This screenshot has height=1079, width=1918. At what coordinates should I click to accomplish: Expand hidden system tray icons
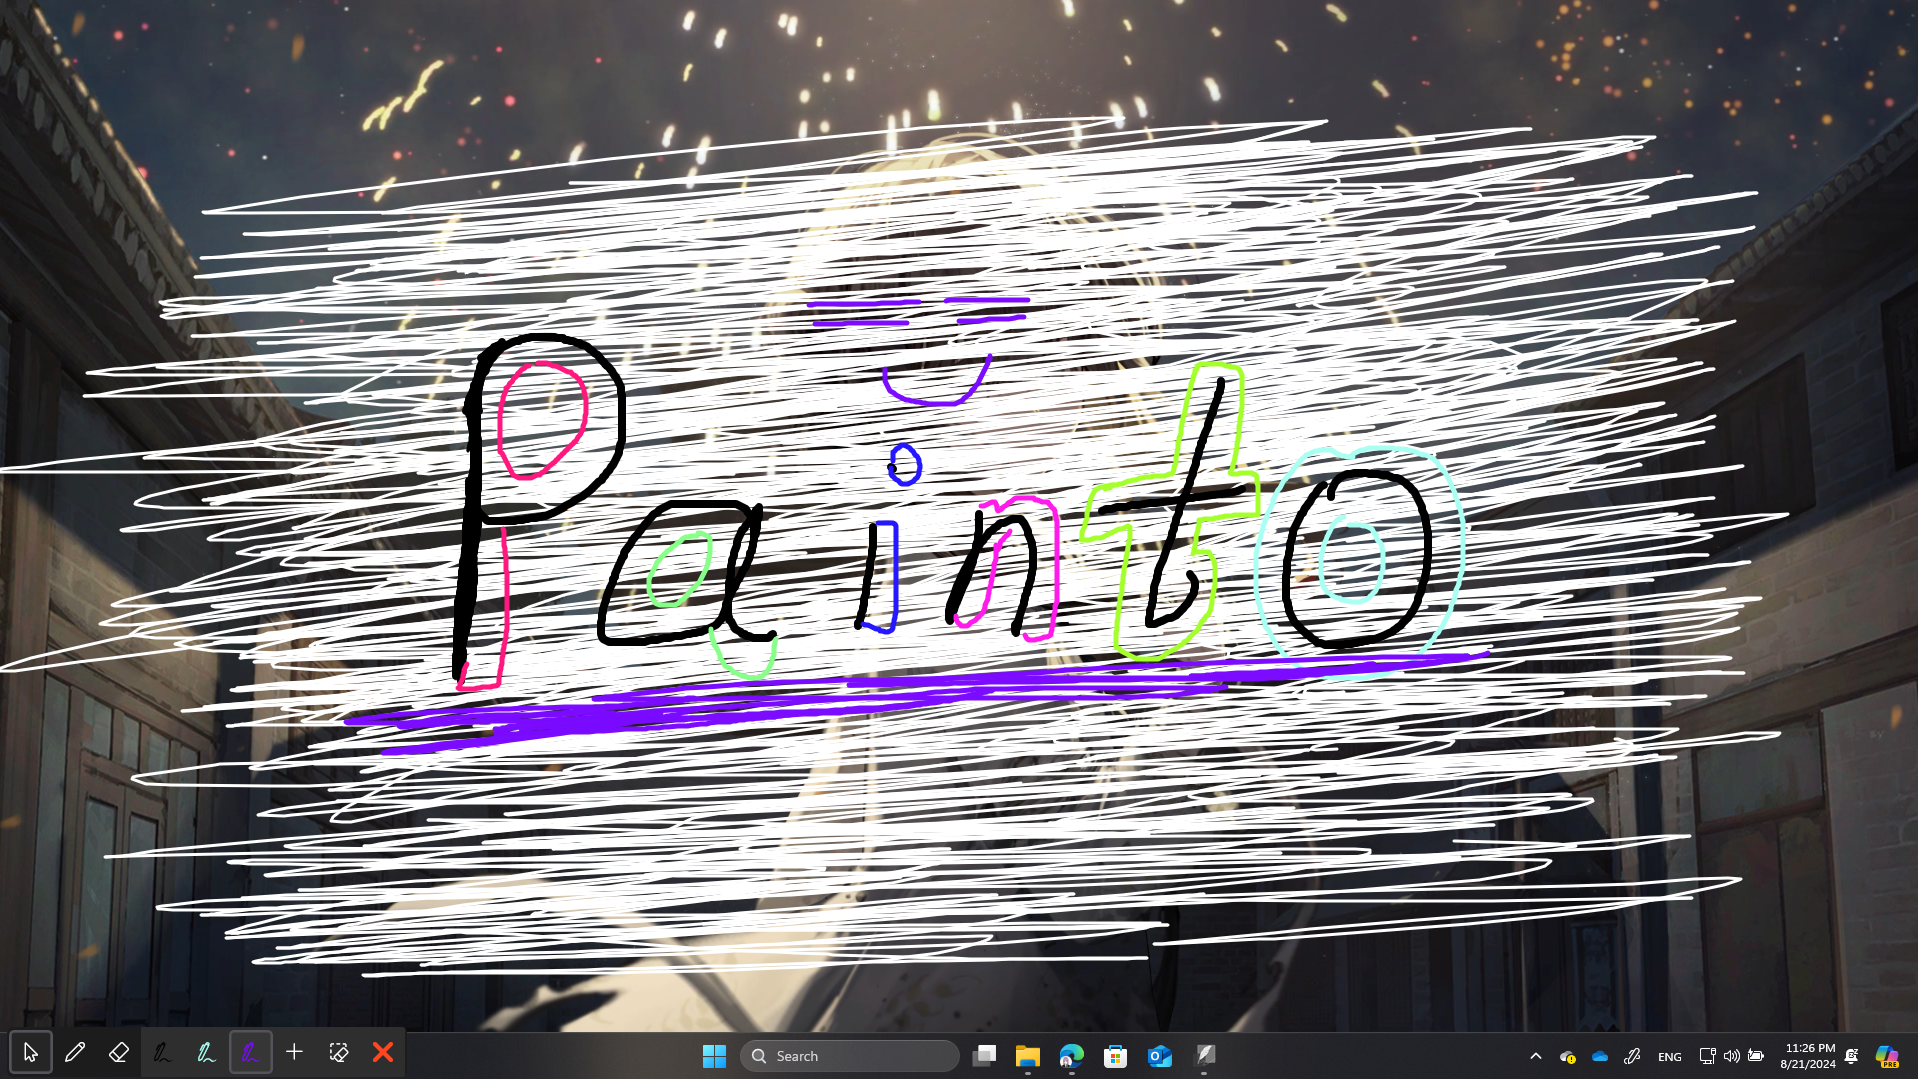tap(1536, 1055)
